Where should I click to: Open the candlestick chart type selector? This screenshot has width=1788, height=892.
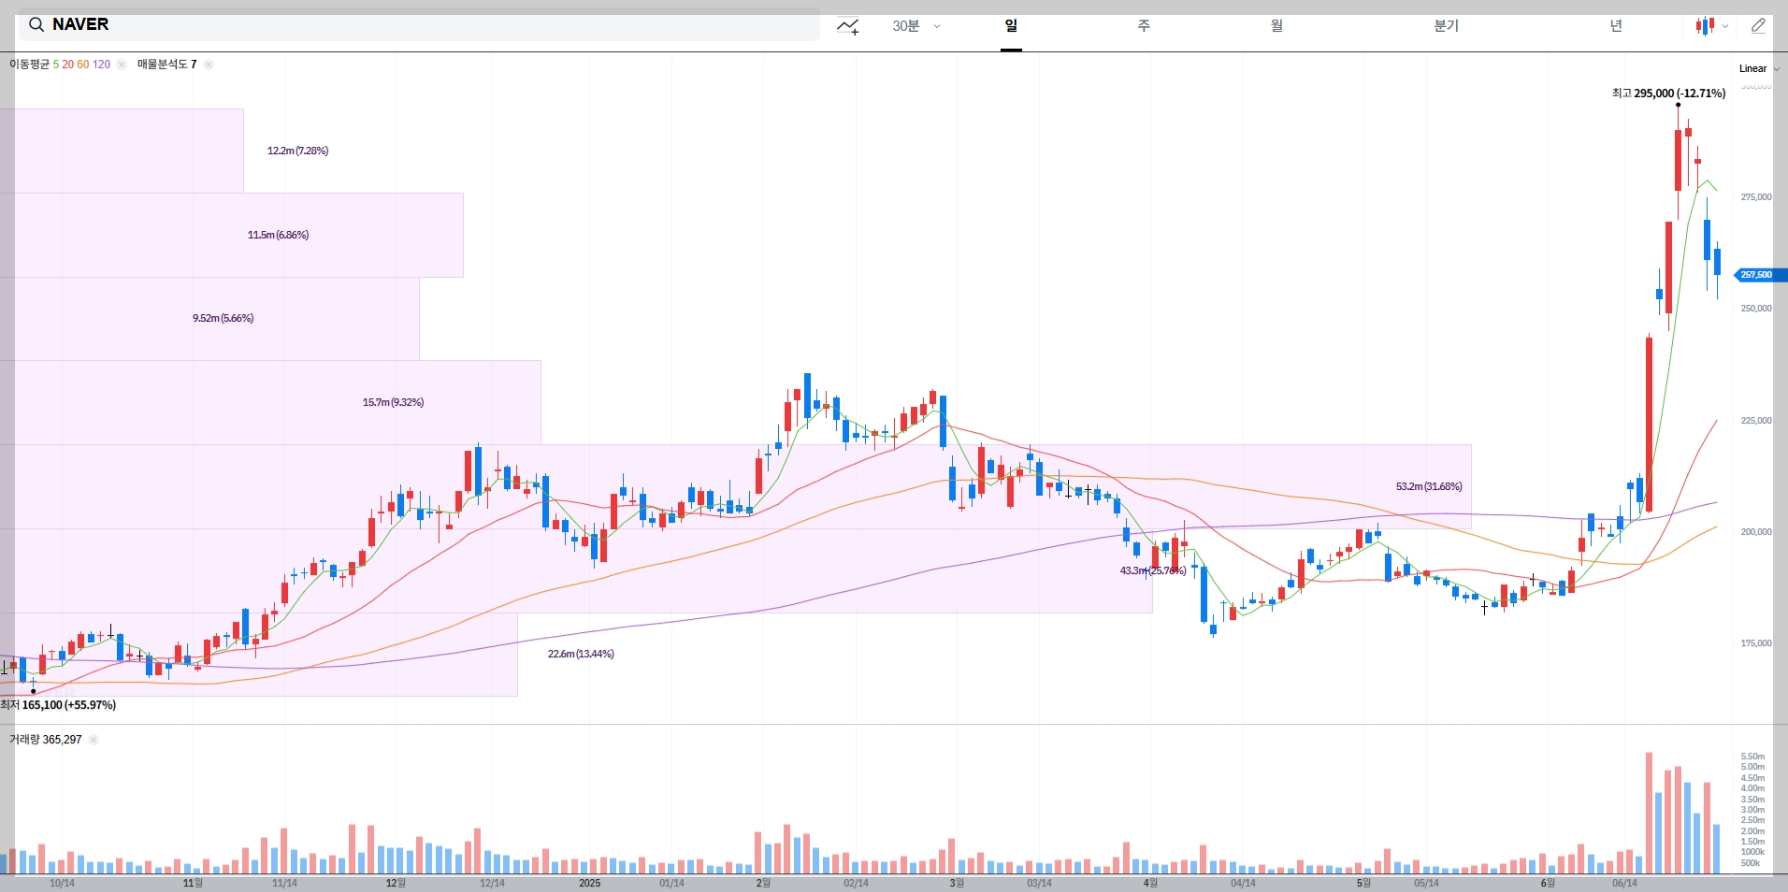pos(1711,26)
